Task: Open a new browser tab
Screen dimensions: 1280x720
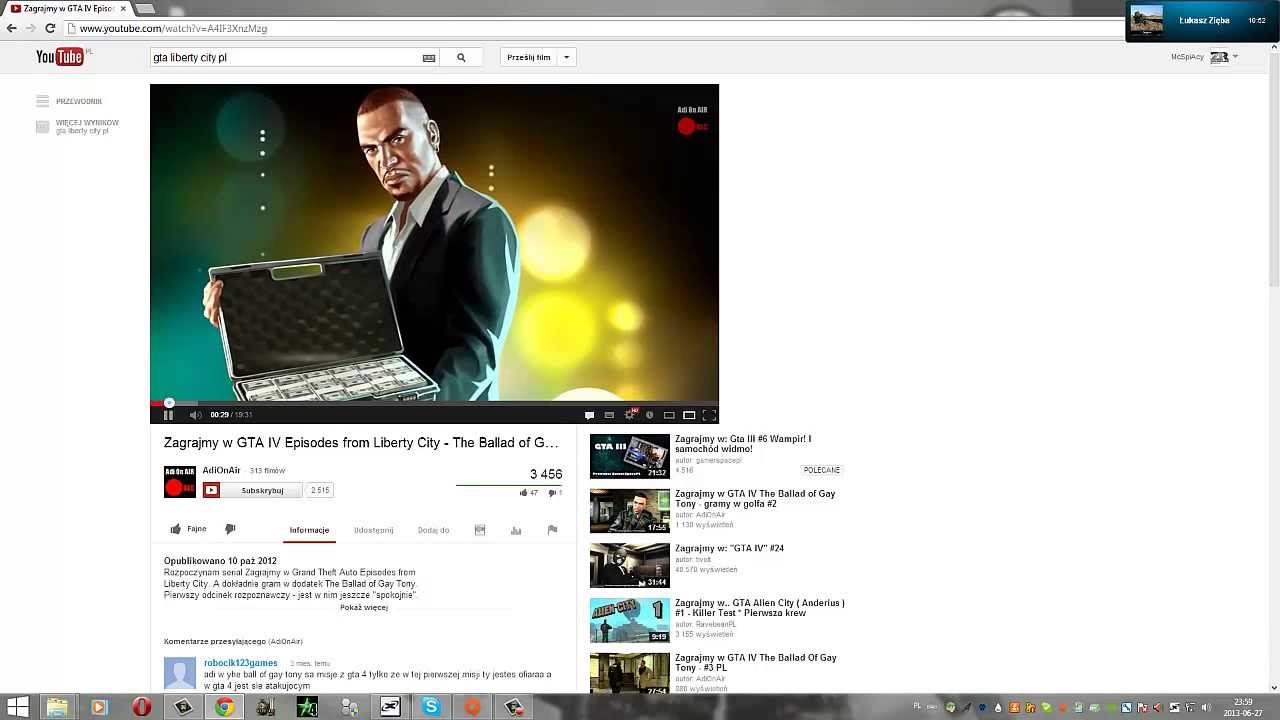Action: [x=146, y=8]
